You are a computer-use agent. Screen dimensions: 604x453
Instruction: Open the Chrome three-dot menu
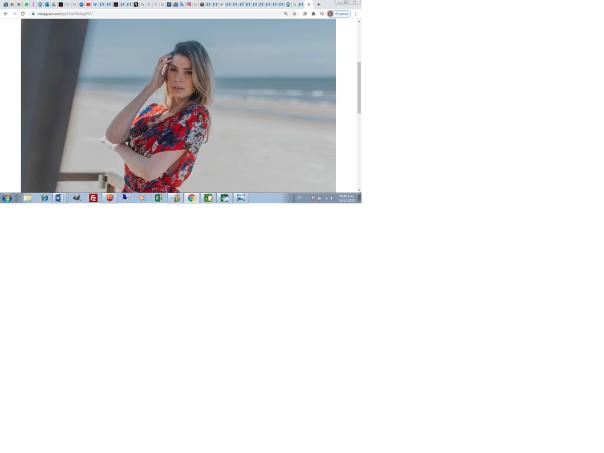[x=356, y=13]
